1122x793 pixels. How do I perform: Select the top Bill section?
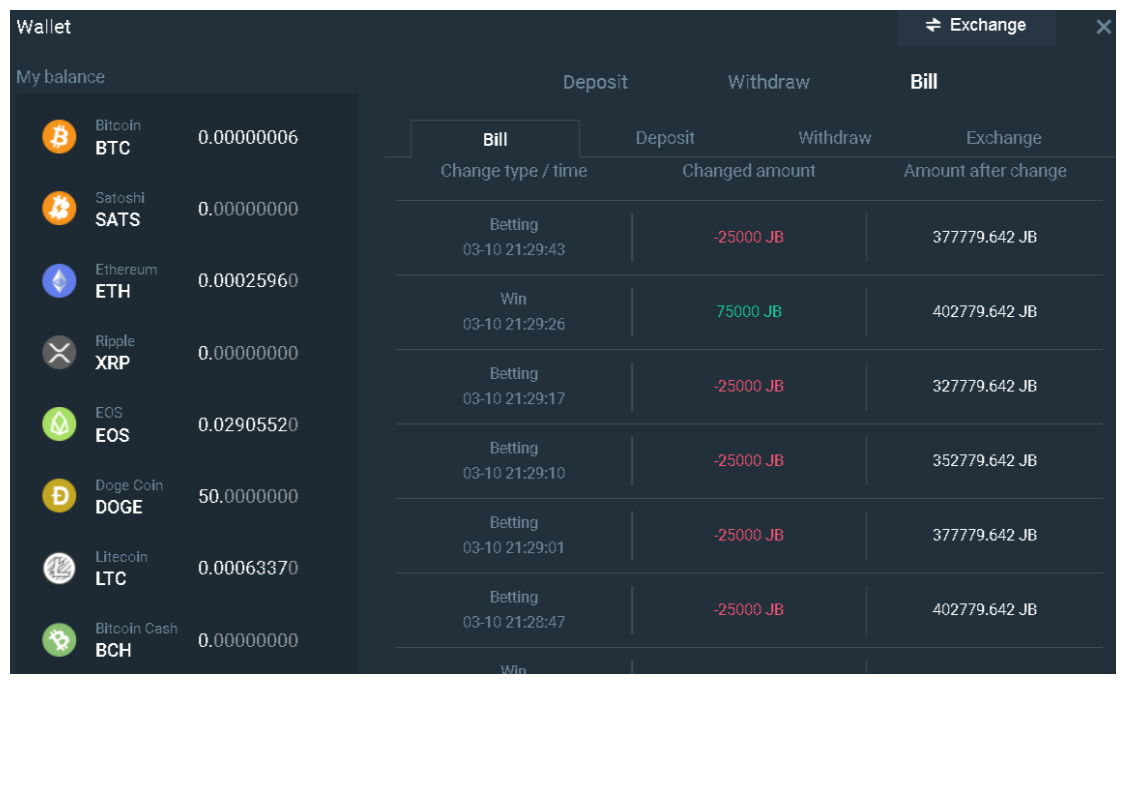coord(923,82)
